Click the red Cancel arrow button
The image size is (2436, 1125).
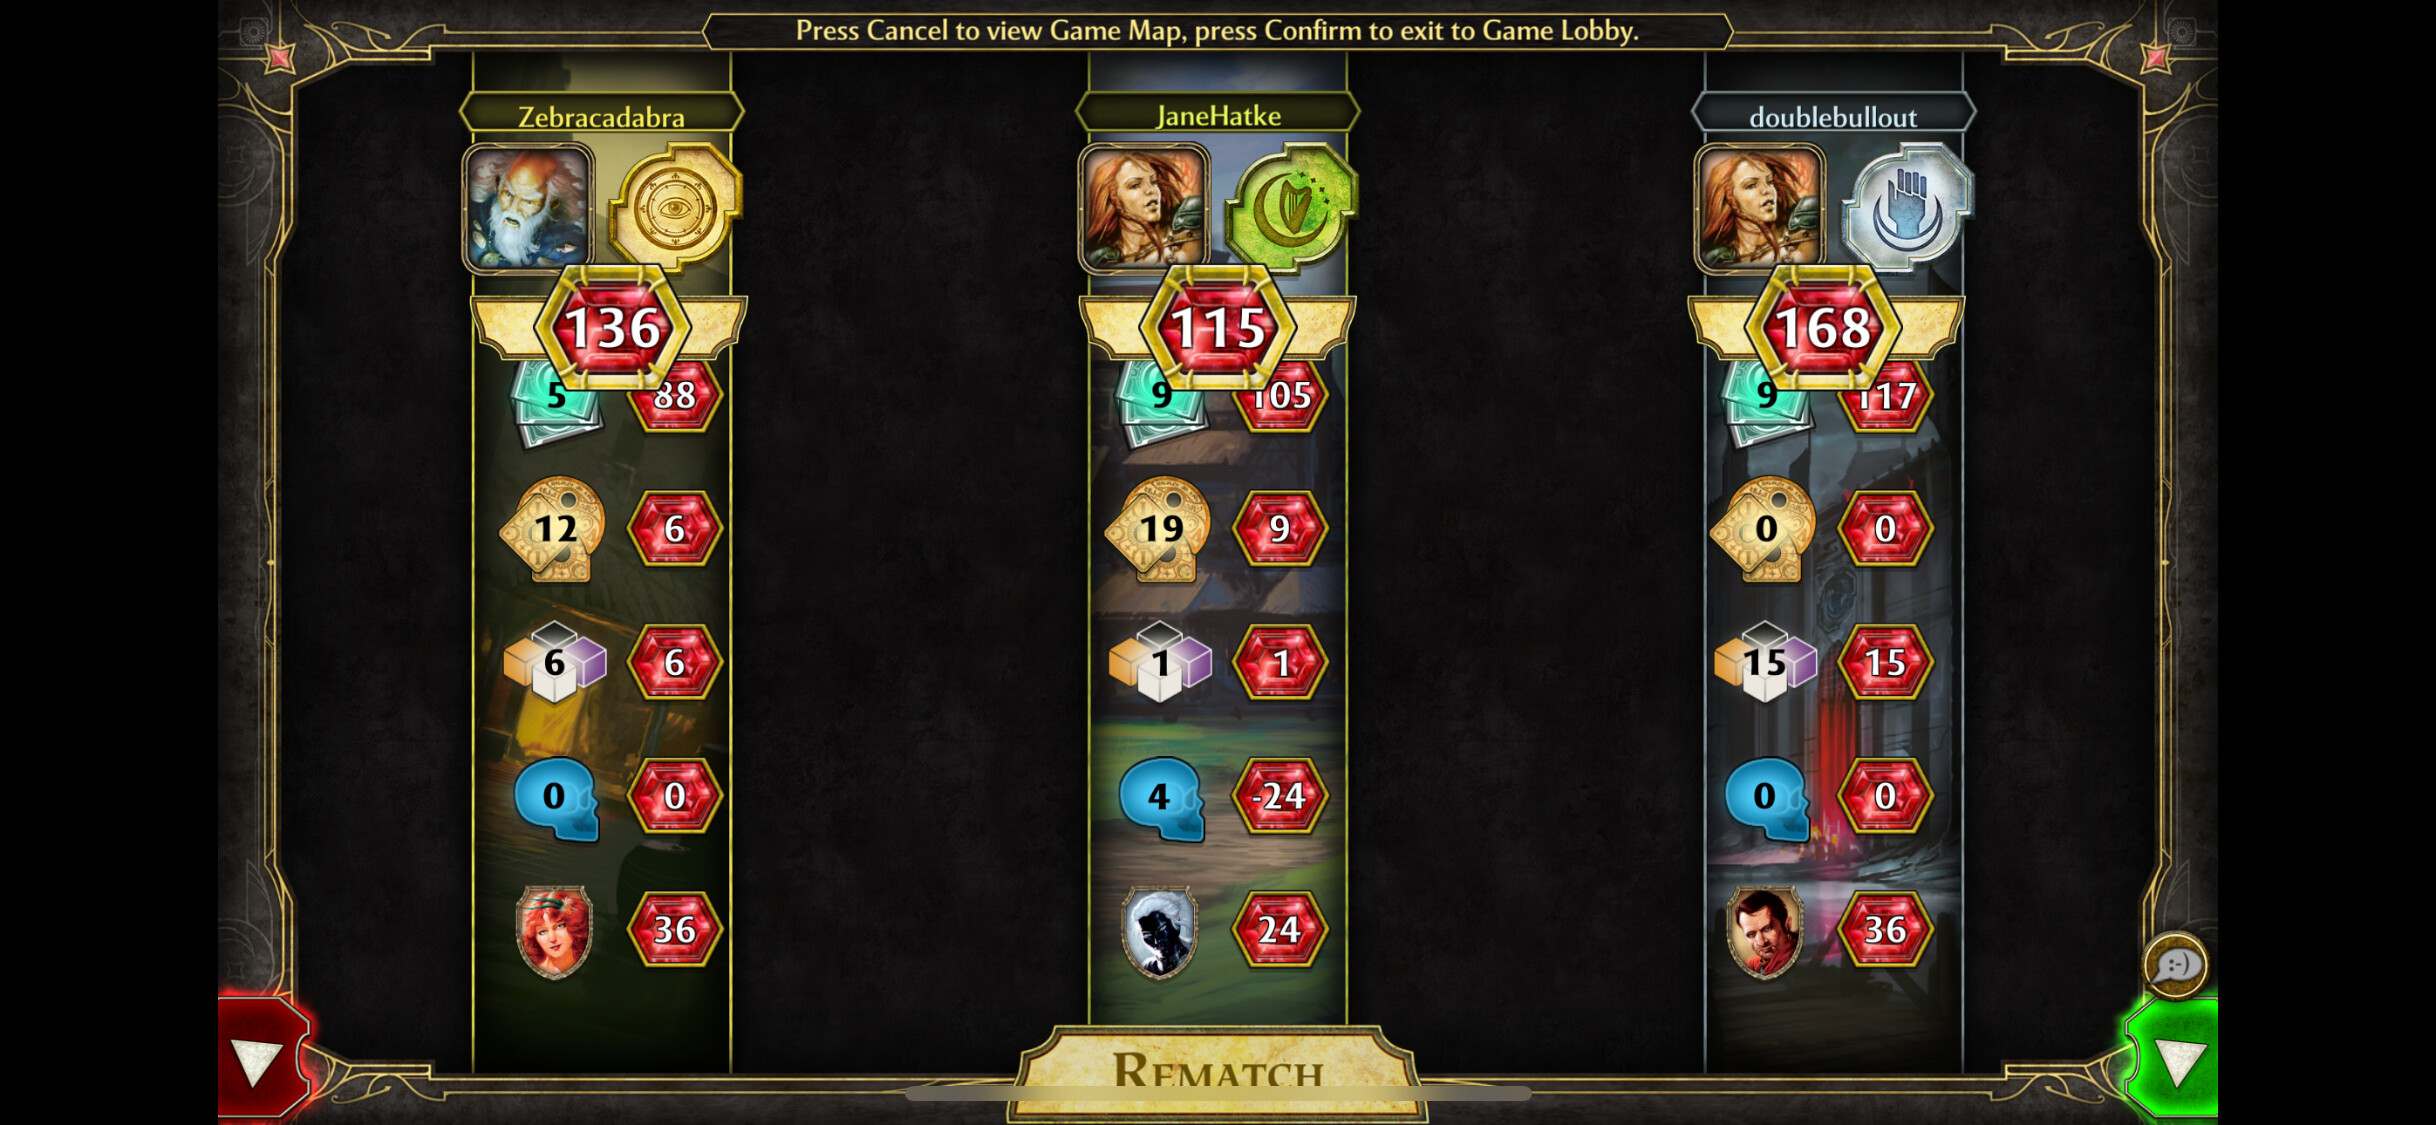(262, 1057)
